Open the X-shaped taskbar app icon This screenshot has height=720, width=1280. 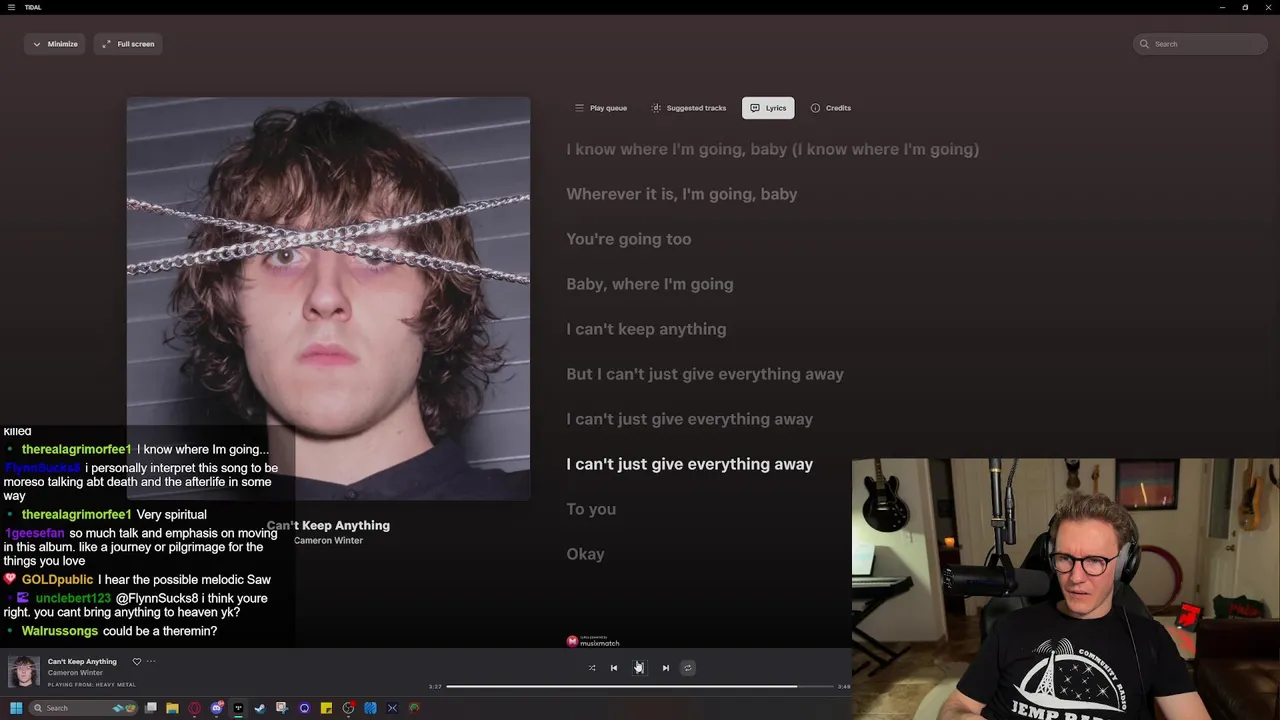392,708
